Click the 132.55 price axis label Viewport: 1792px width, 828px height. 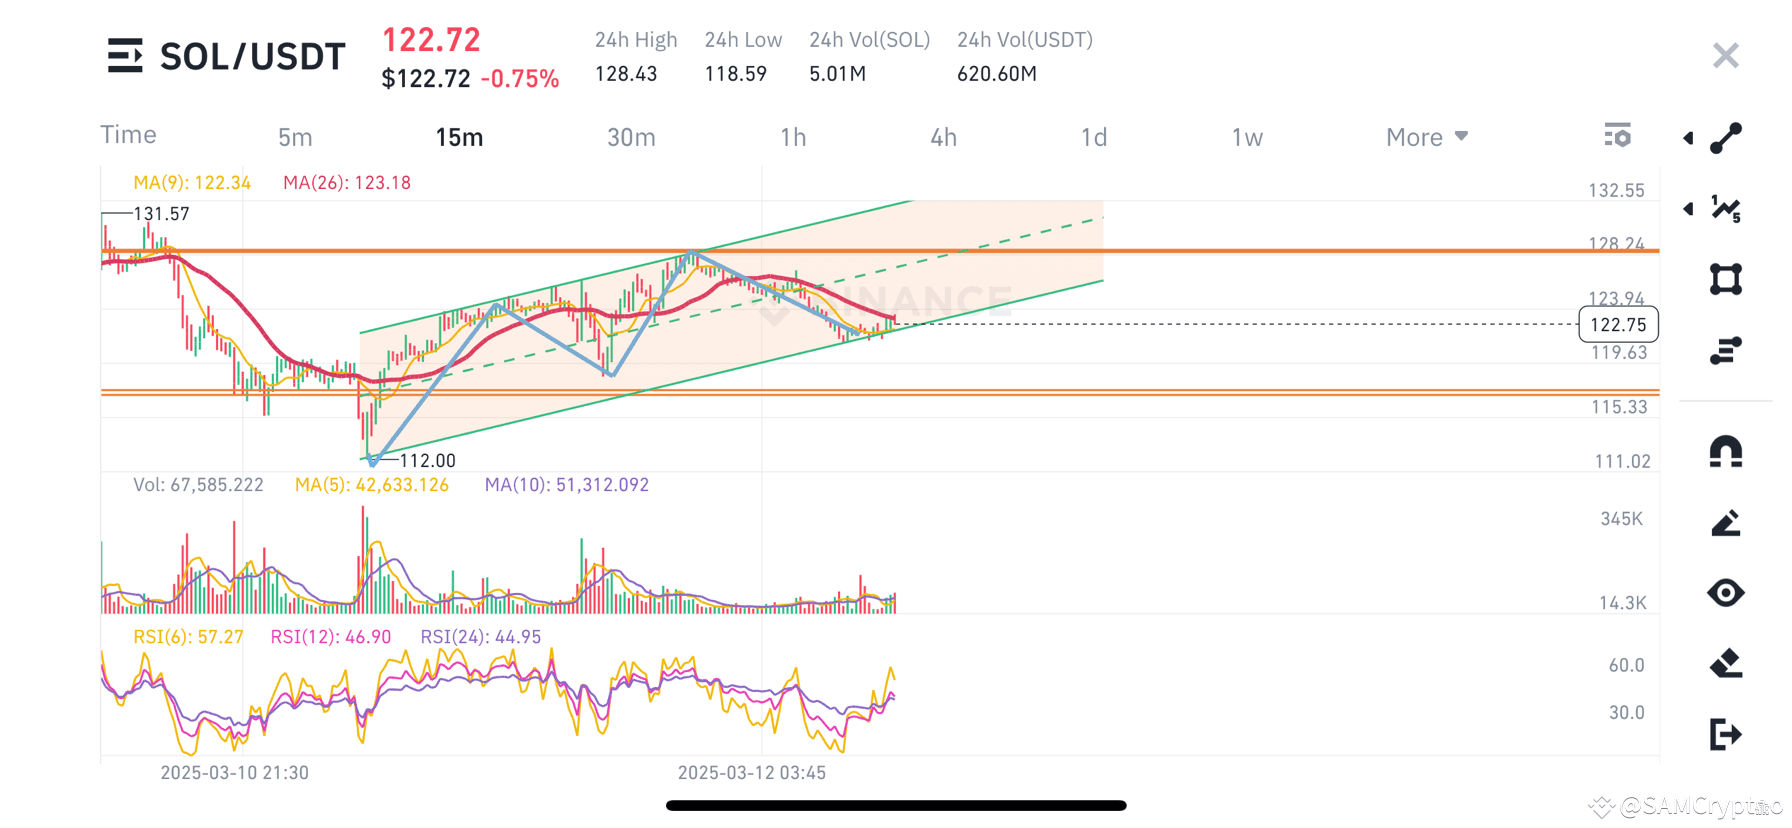coord(1616,191)
